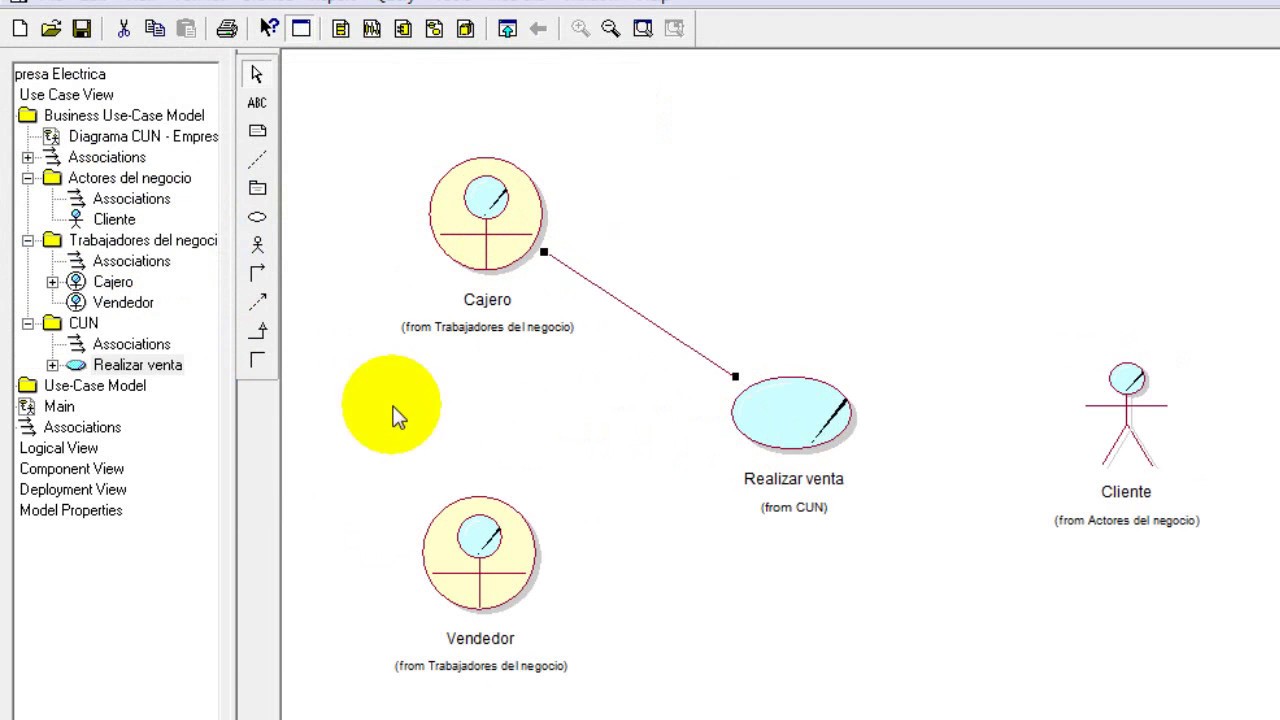The width and height of the screenshot is (1280, 720).
Task: Select the Generalization arrow tool
Action: point(257,330)
